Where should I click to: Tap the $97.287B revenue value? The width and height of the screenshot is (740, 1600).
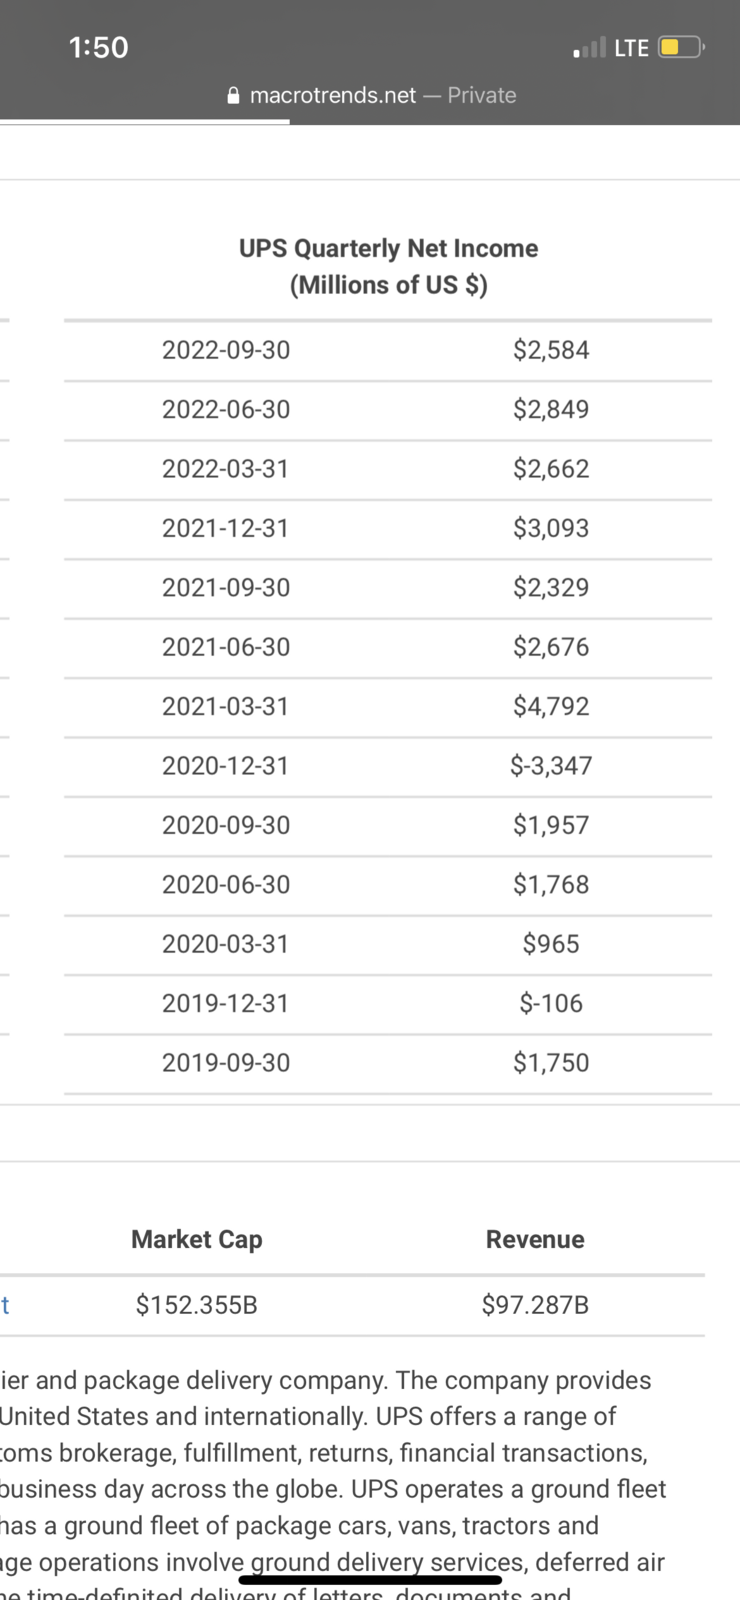(535, 1304)
